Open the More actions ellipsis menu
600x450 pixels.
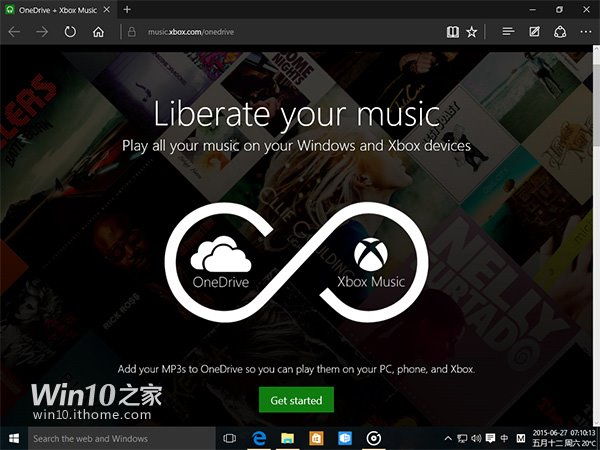pos(586,32)
